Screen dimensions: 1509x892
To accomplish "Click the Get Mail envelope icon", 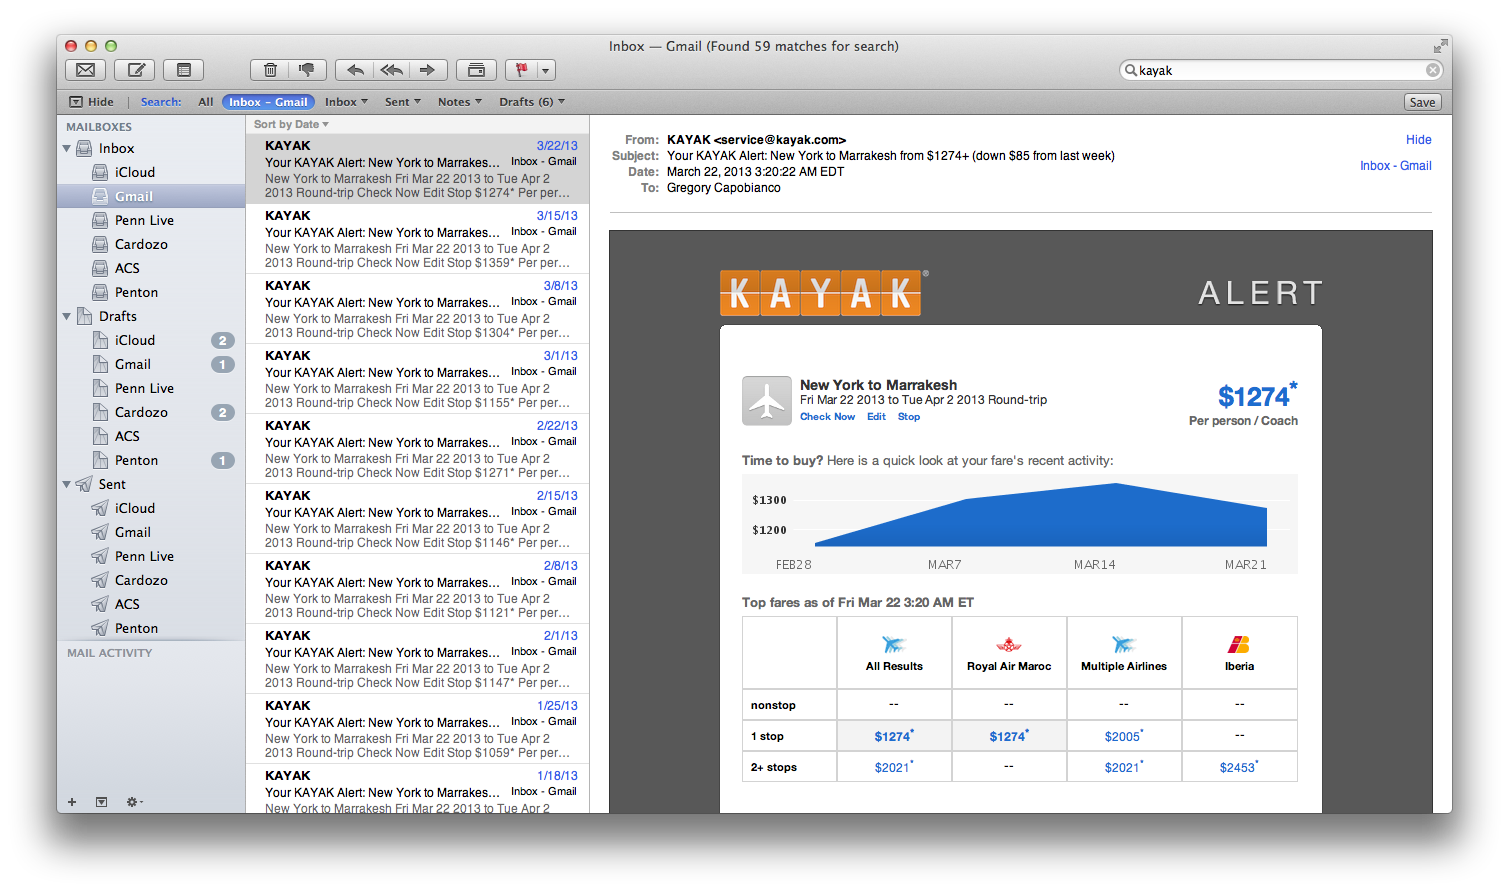I will pyautogui.click(x=86, y=70).
